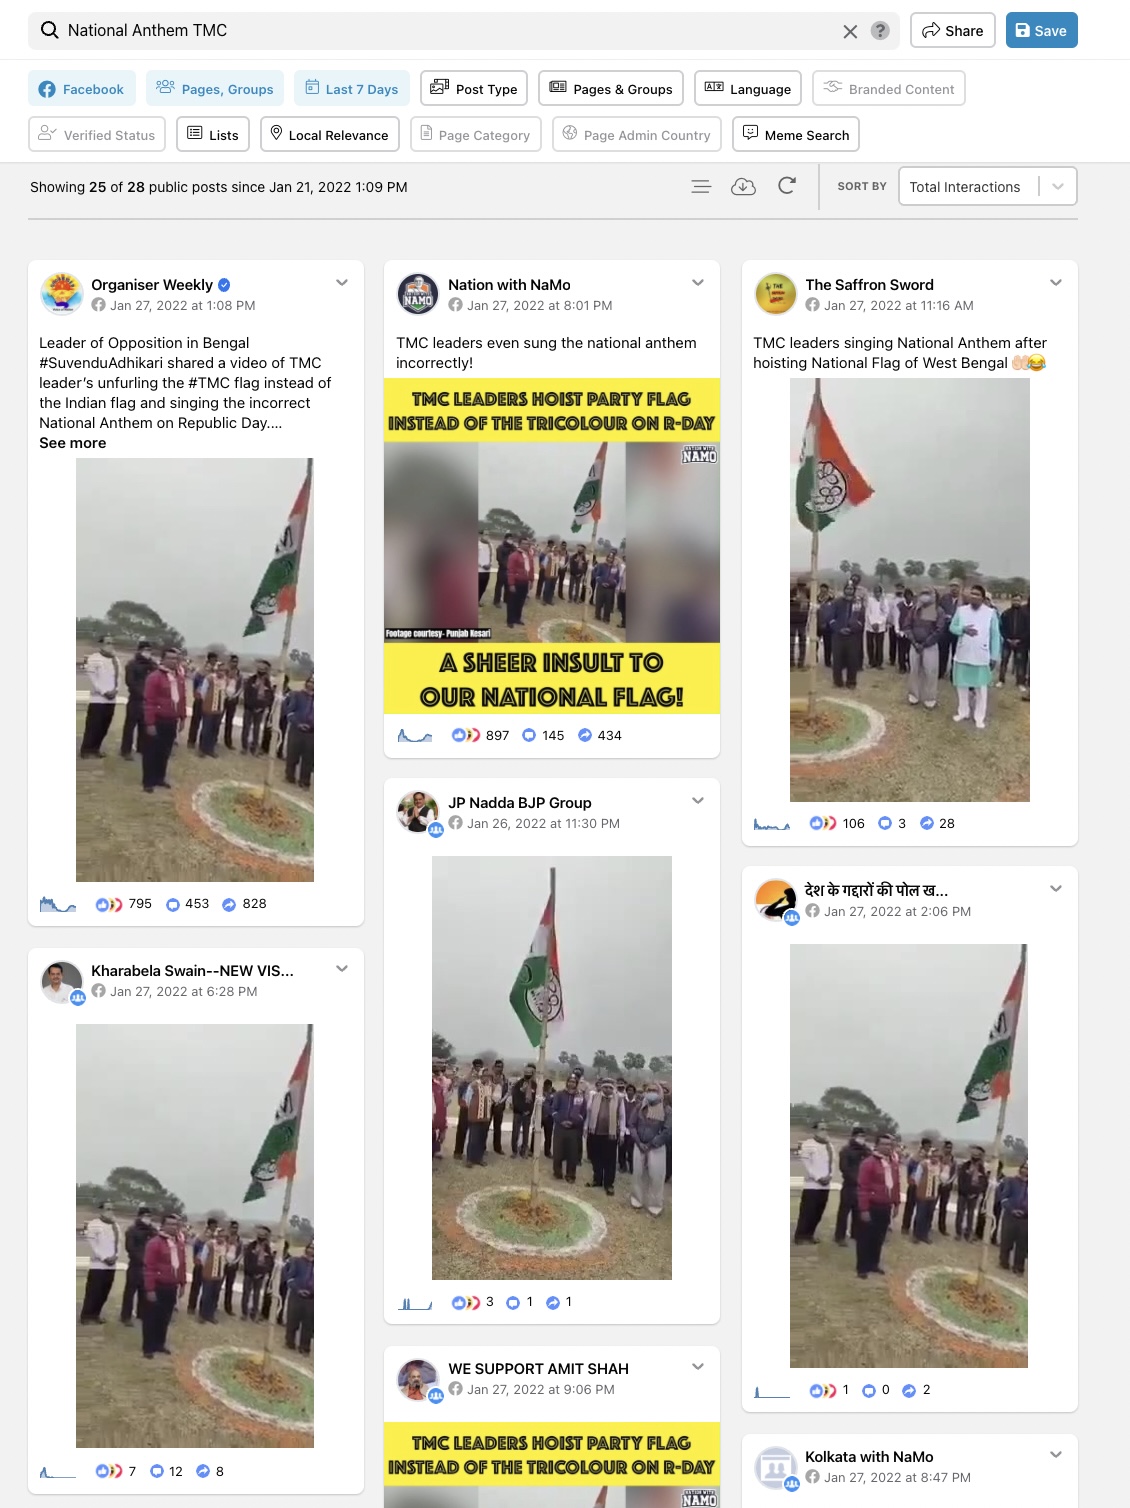1130x1508 pixels.
Task: Expand options chevron on Organiser Weekly post
Action: 342,283
